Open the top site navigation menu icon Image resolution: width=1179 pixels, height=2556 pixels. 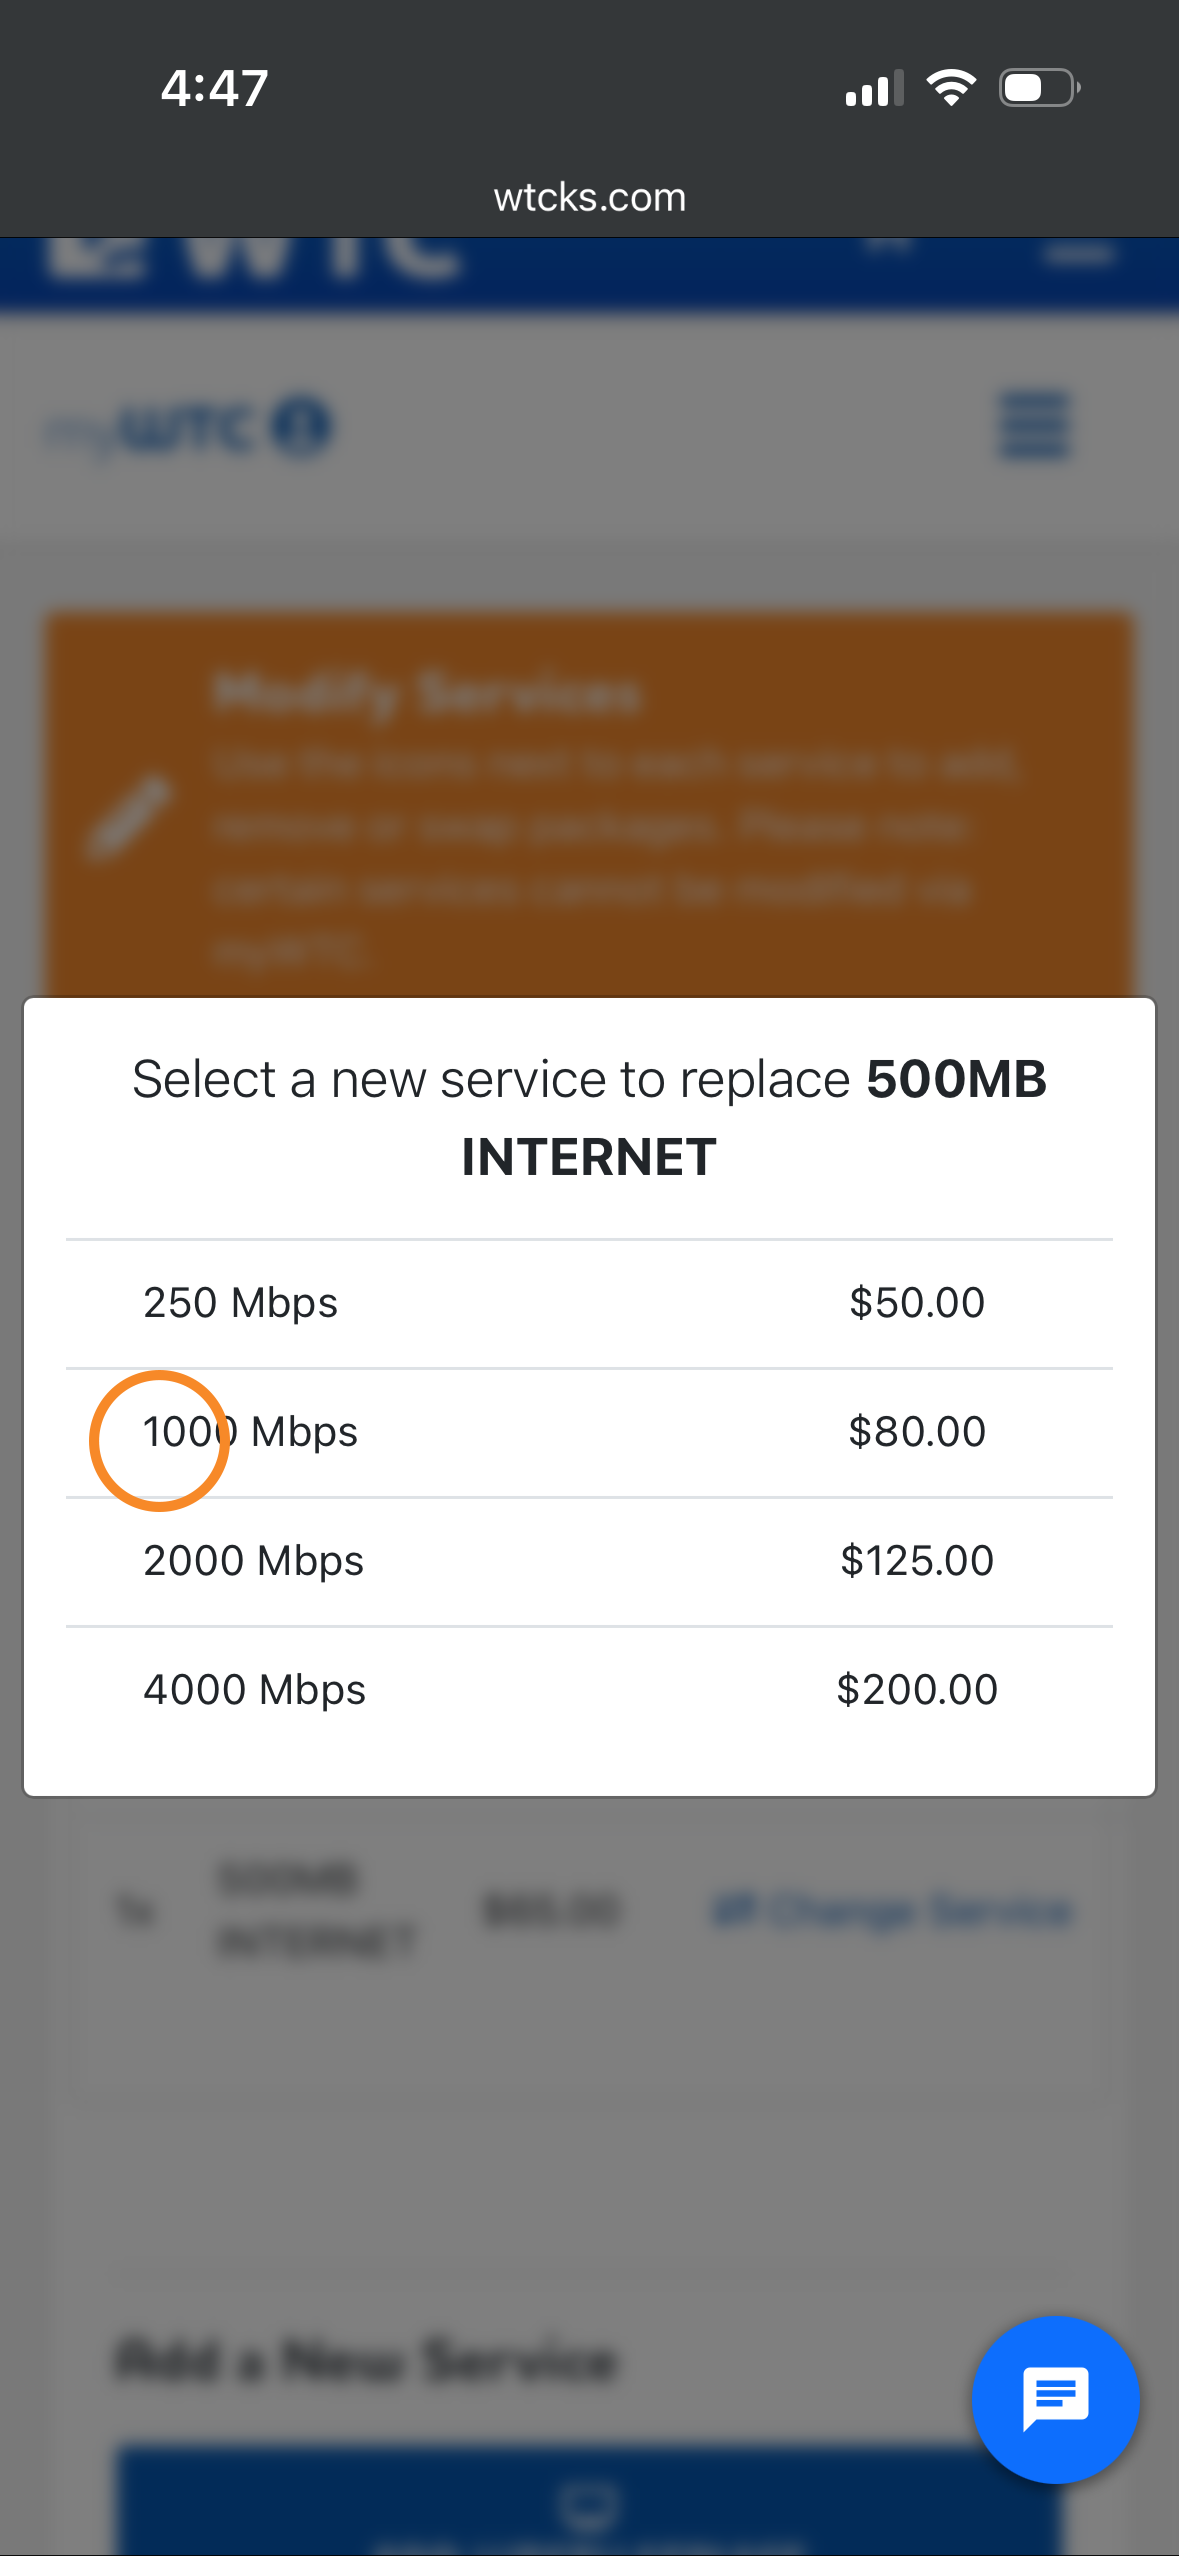tap(1078, 253)
